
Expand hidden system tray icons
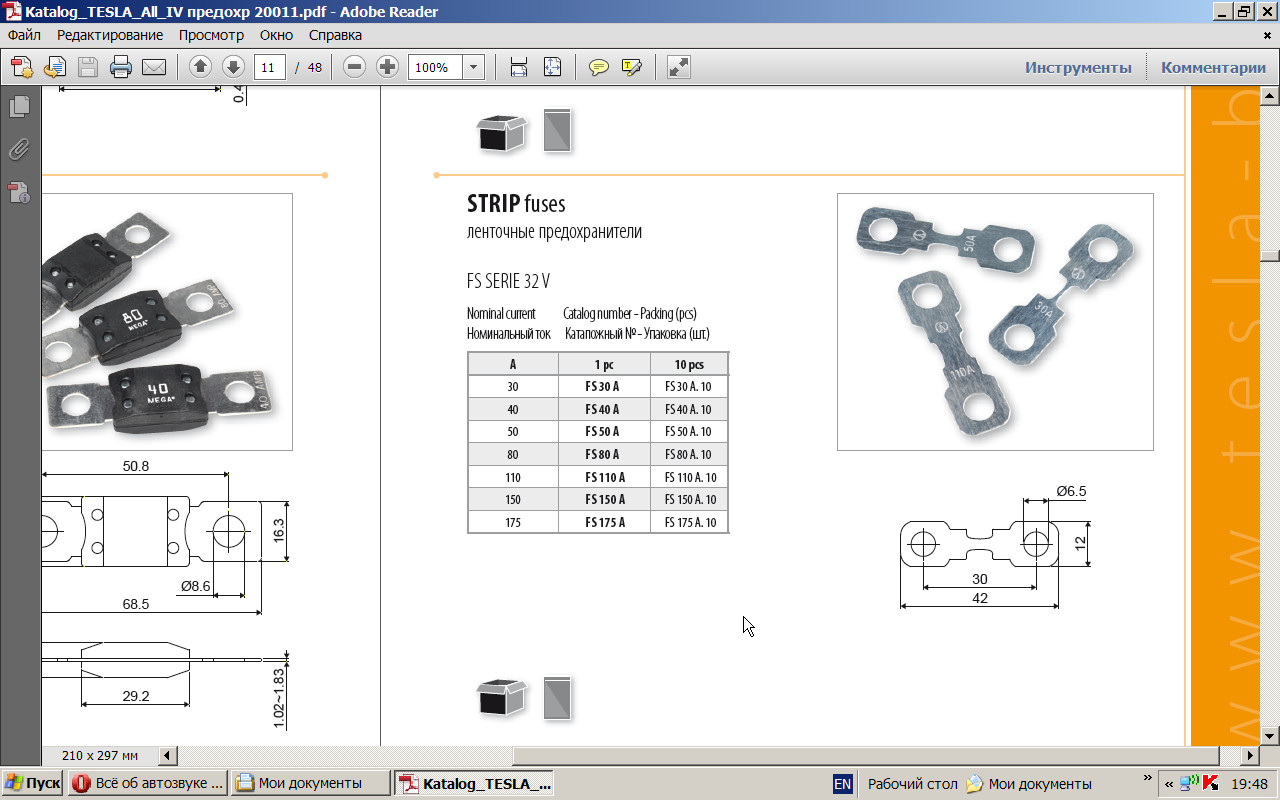pyautogui.click(x=1168, y=783)
